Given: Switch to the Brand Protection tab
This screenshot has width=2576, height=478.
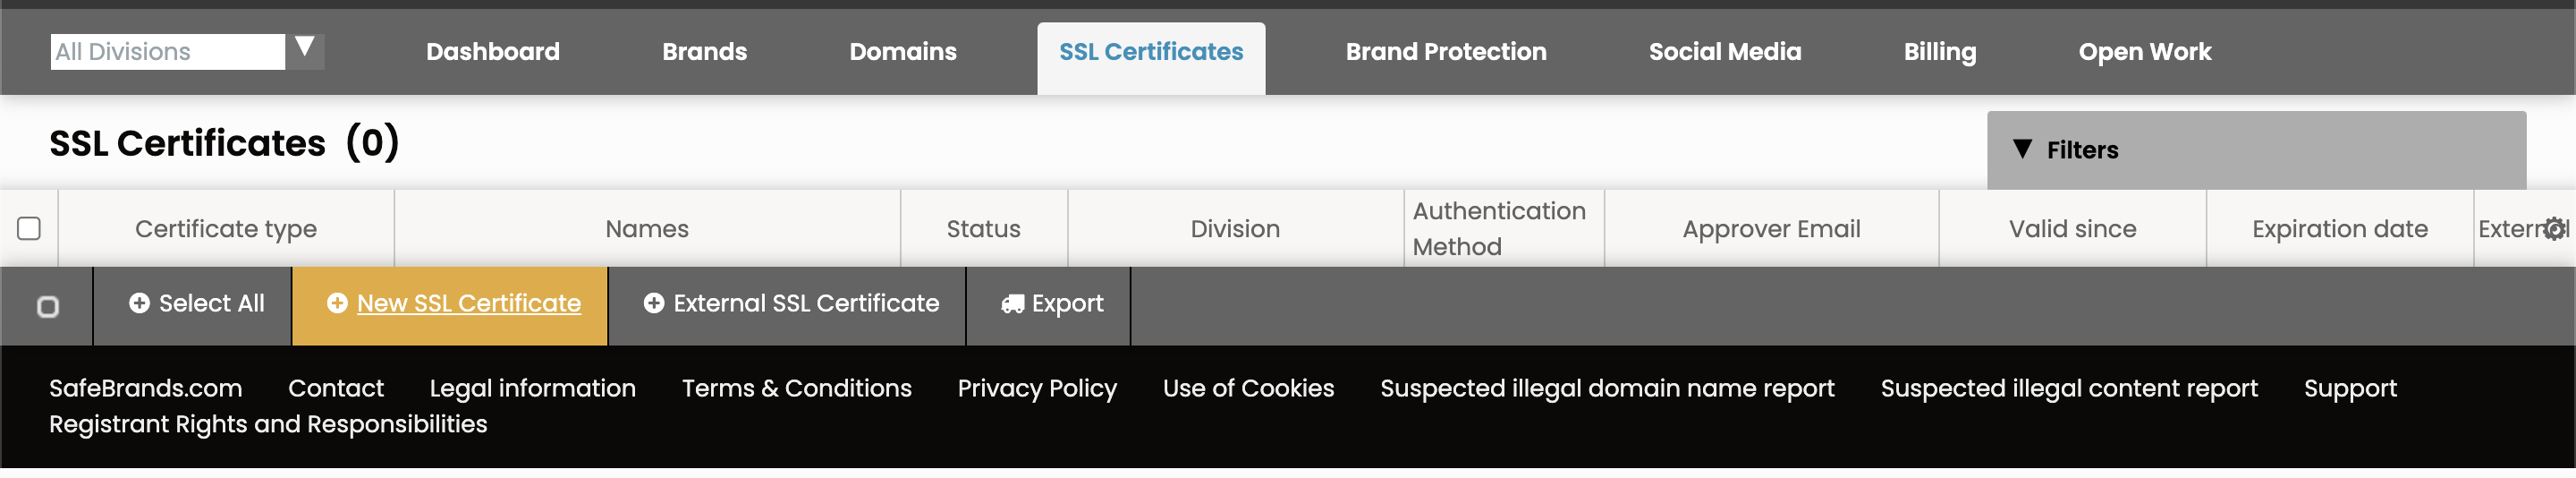Looking at the screenshot, I should (x=1445, y=52).
